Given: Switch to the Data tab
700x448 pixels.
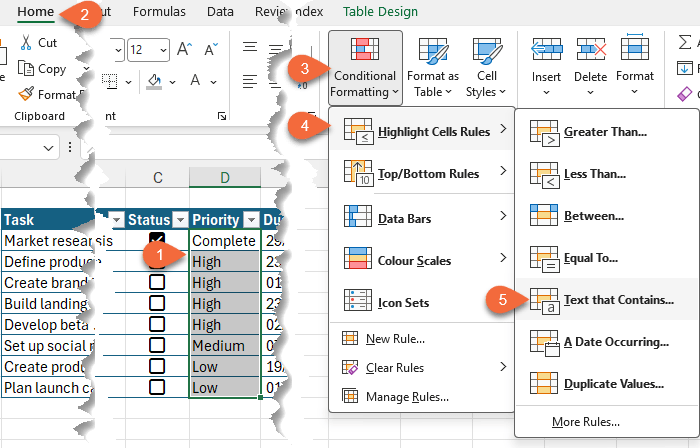Looking at the screenshot, I should click(x=220, y=12).
